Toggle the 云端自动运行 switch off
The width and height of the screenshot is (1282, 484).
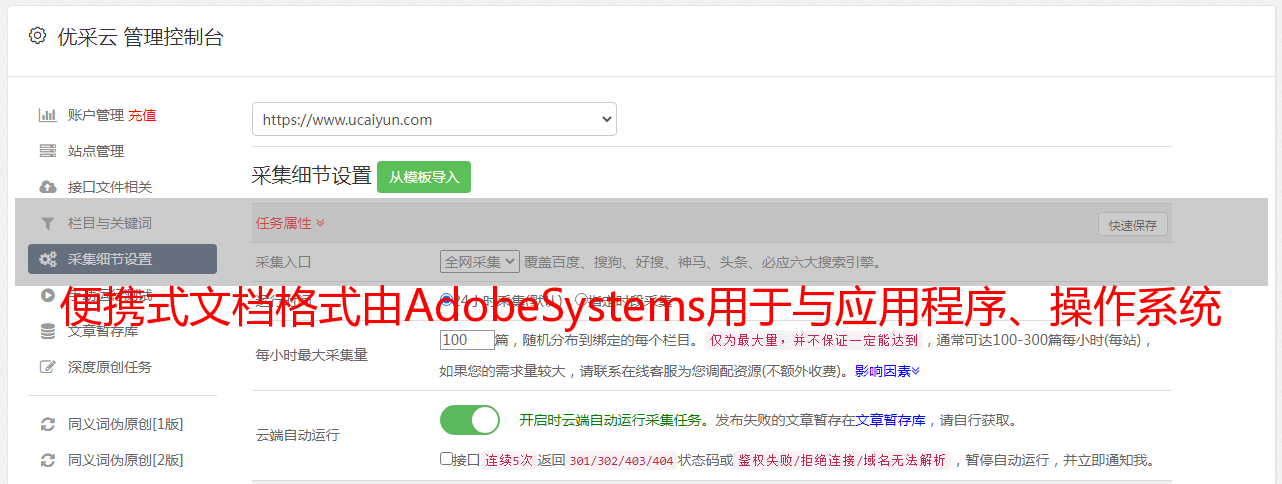pos(470,420)
